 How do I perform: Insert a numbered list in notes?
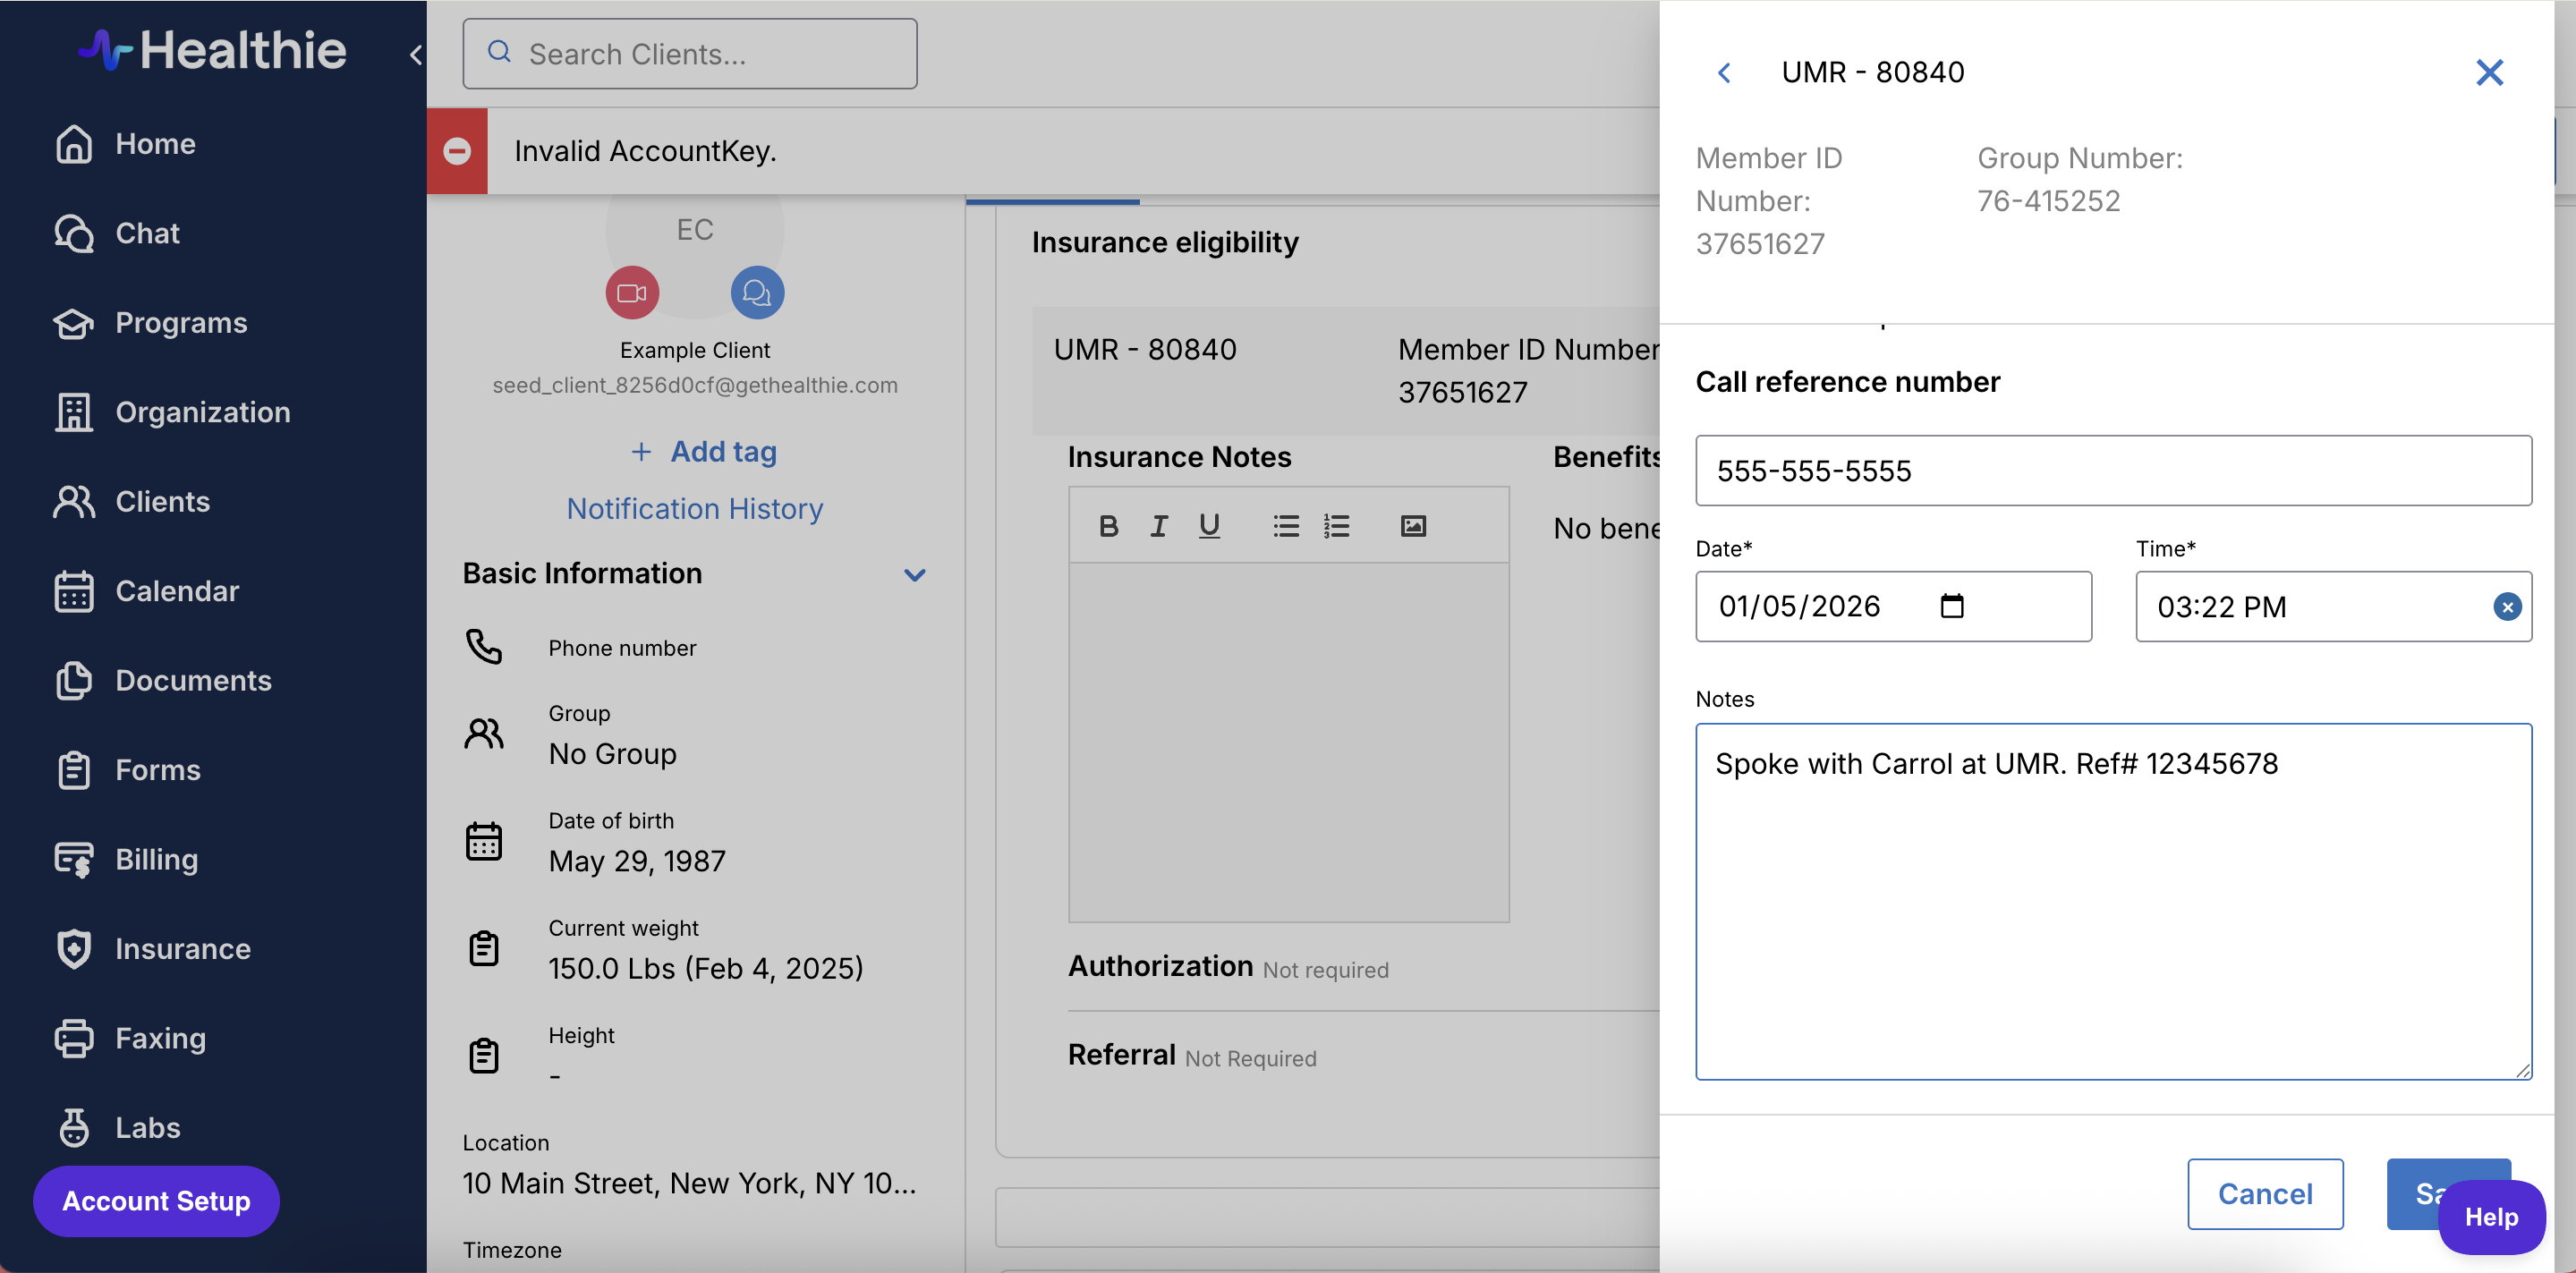pyautogui.click(x=1337, y=526)
